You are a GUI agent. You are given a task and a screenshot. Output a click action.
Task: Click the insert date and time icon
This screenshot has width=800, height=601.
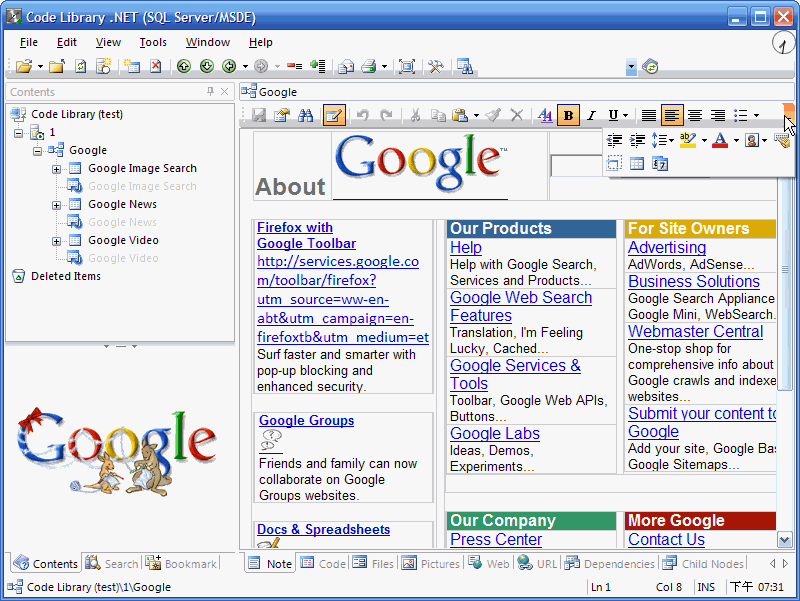pos(660,164)
